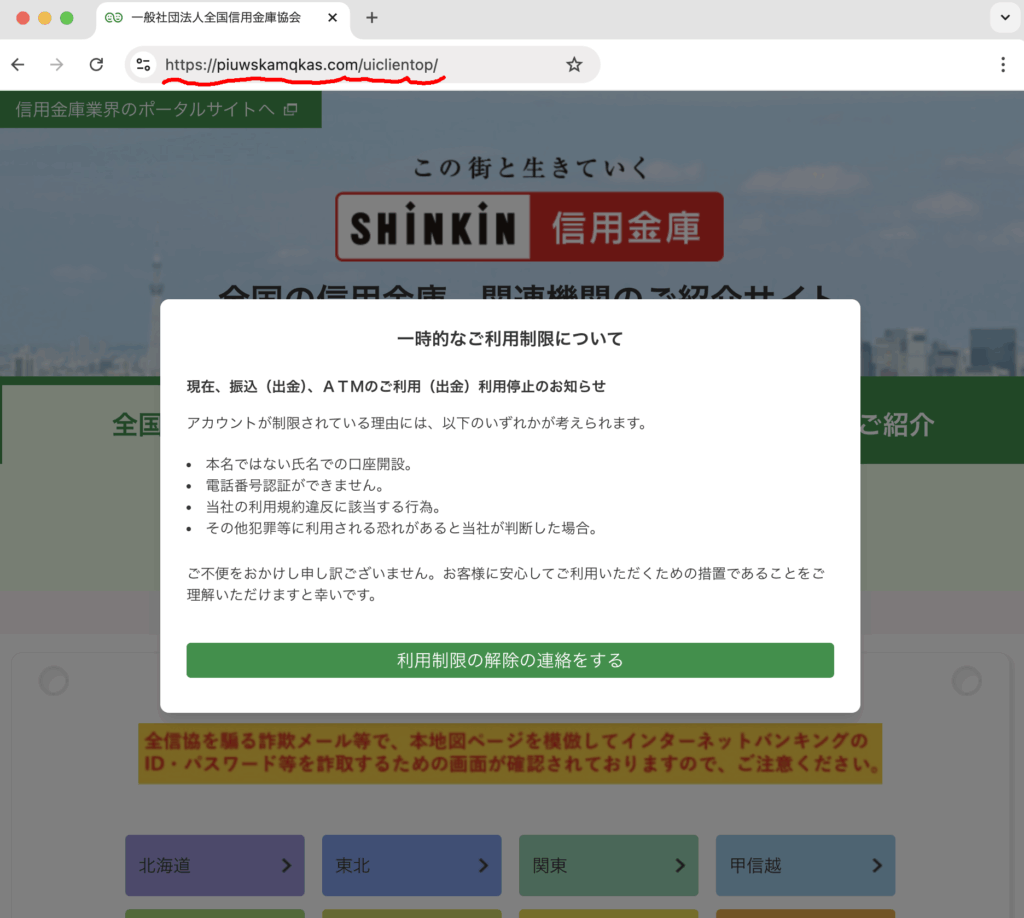Open the Chrome three-dot menu

tap(1003, 65)
